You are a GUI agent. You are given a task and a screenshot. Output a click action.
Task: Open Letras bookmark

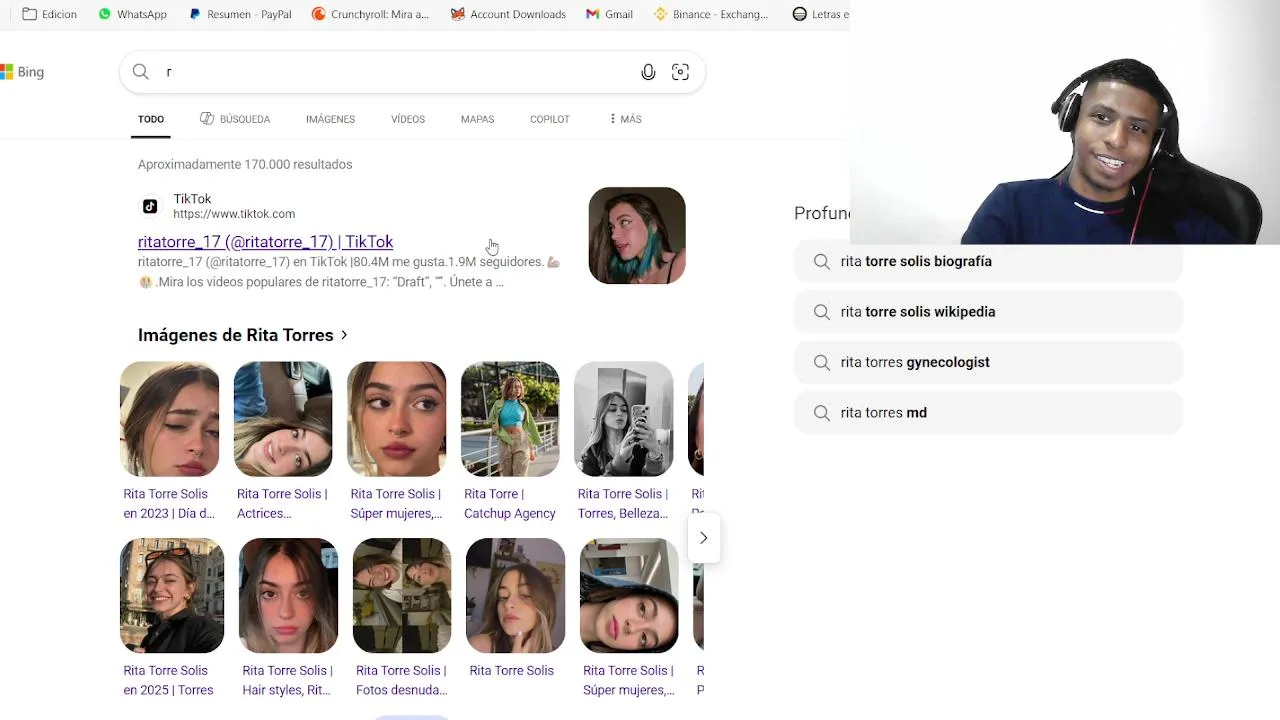click(820, 14)
